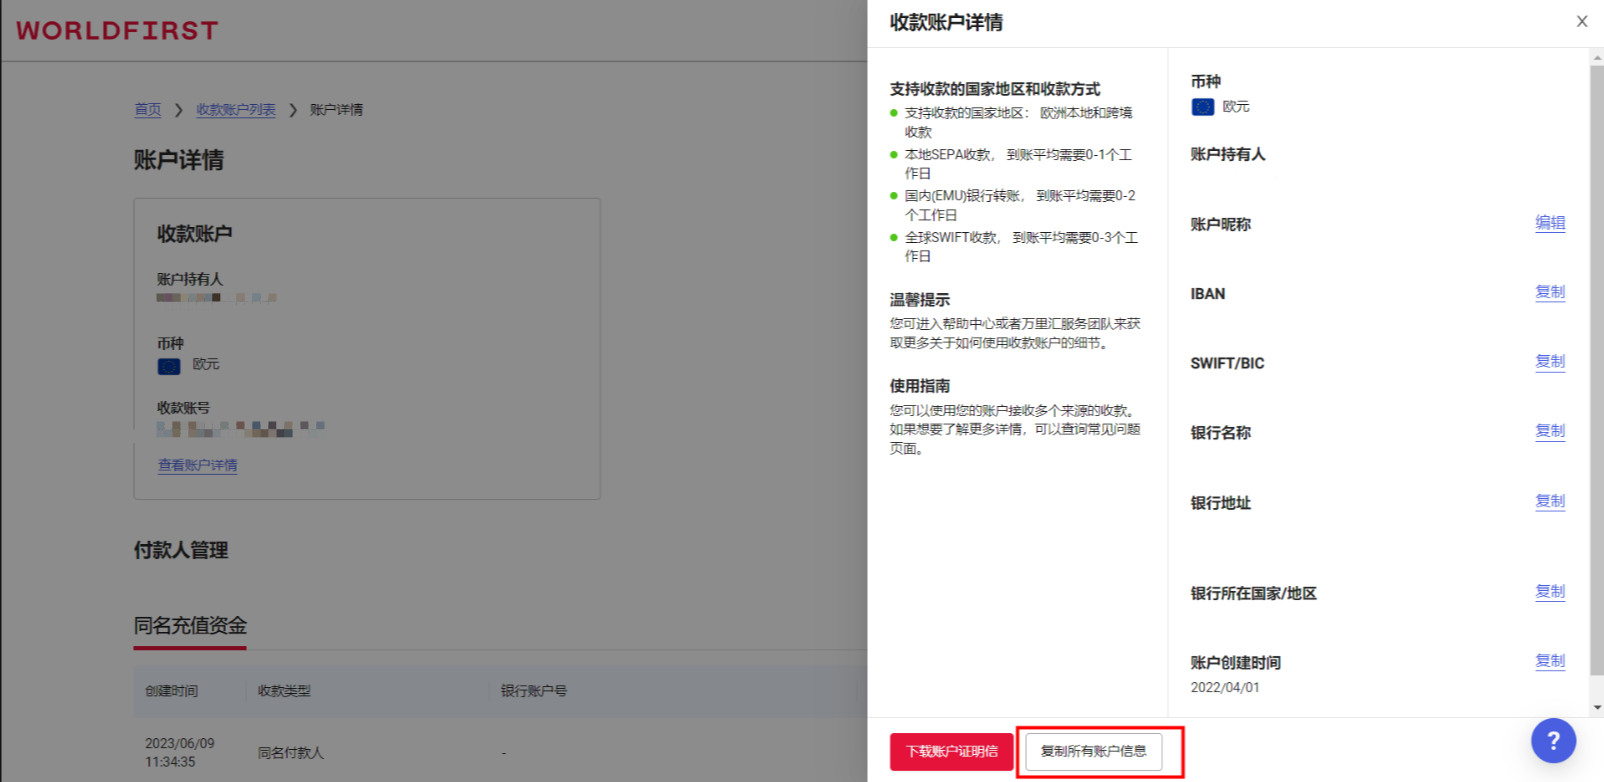1604x782 pixels.
Task: Copy the SWIFT/BIC code
Action: click(x=1550, y=361)
